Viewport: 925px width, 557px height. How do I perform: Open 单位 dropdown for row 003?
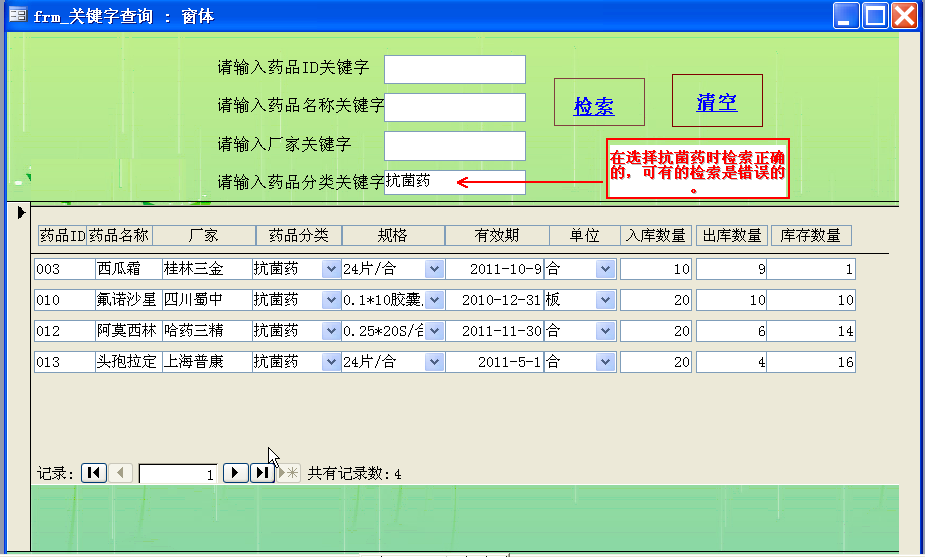[x=605, y=269]
